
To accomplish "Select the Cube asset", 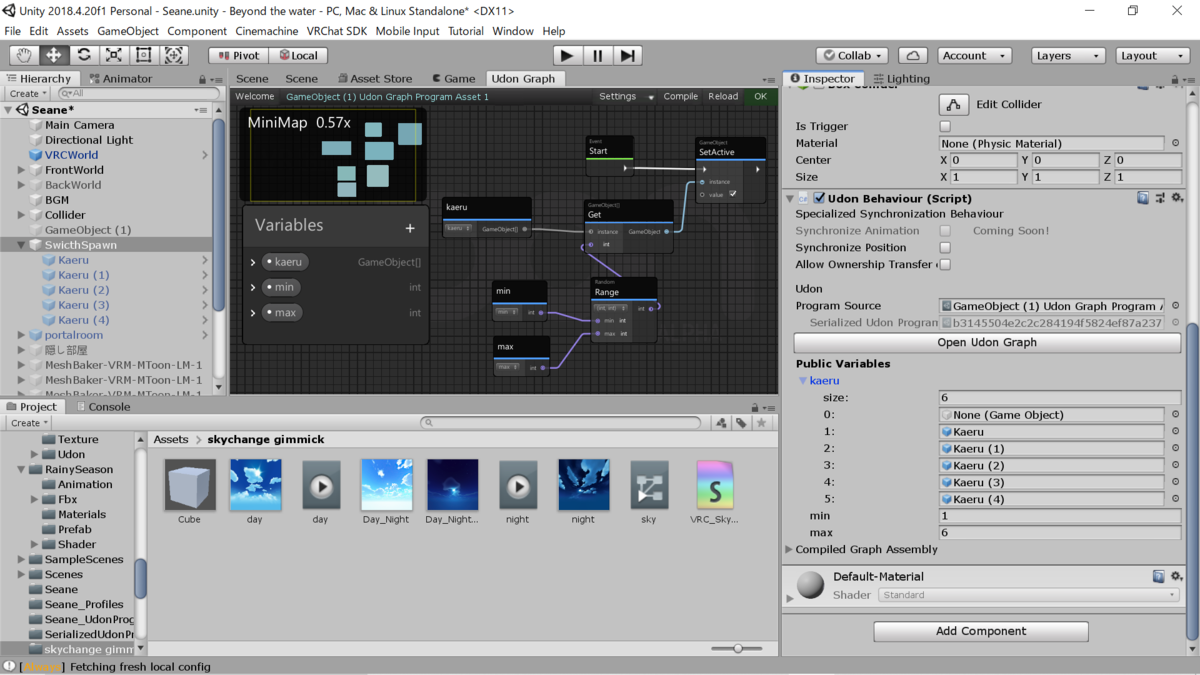I will (x=189, y=491).
